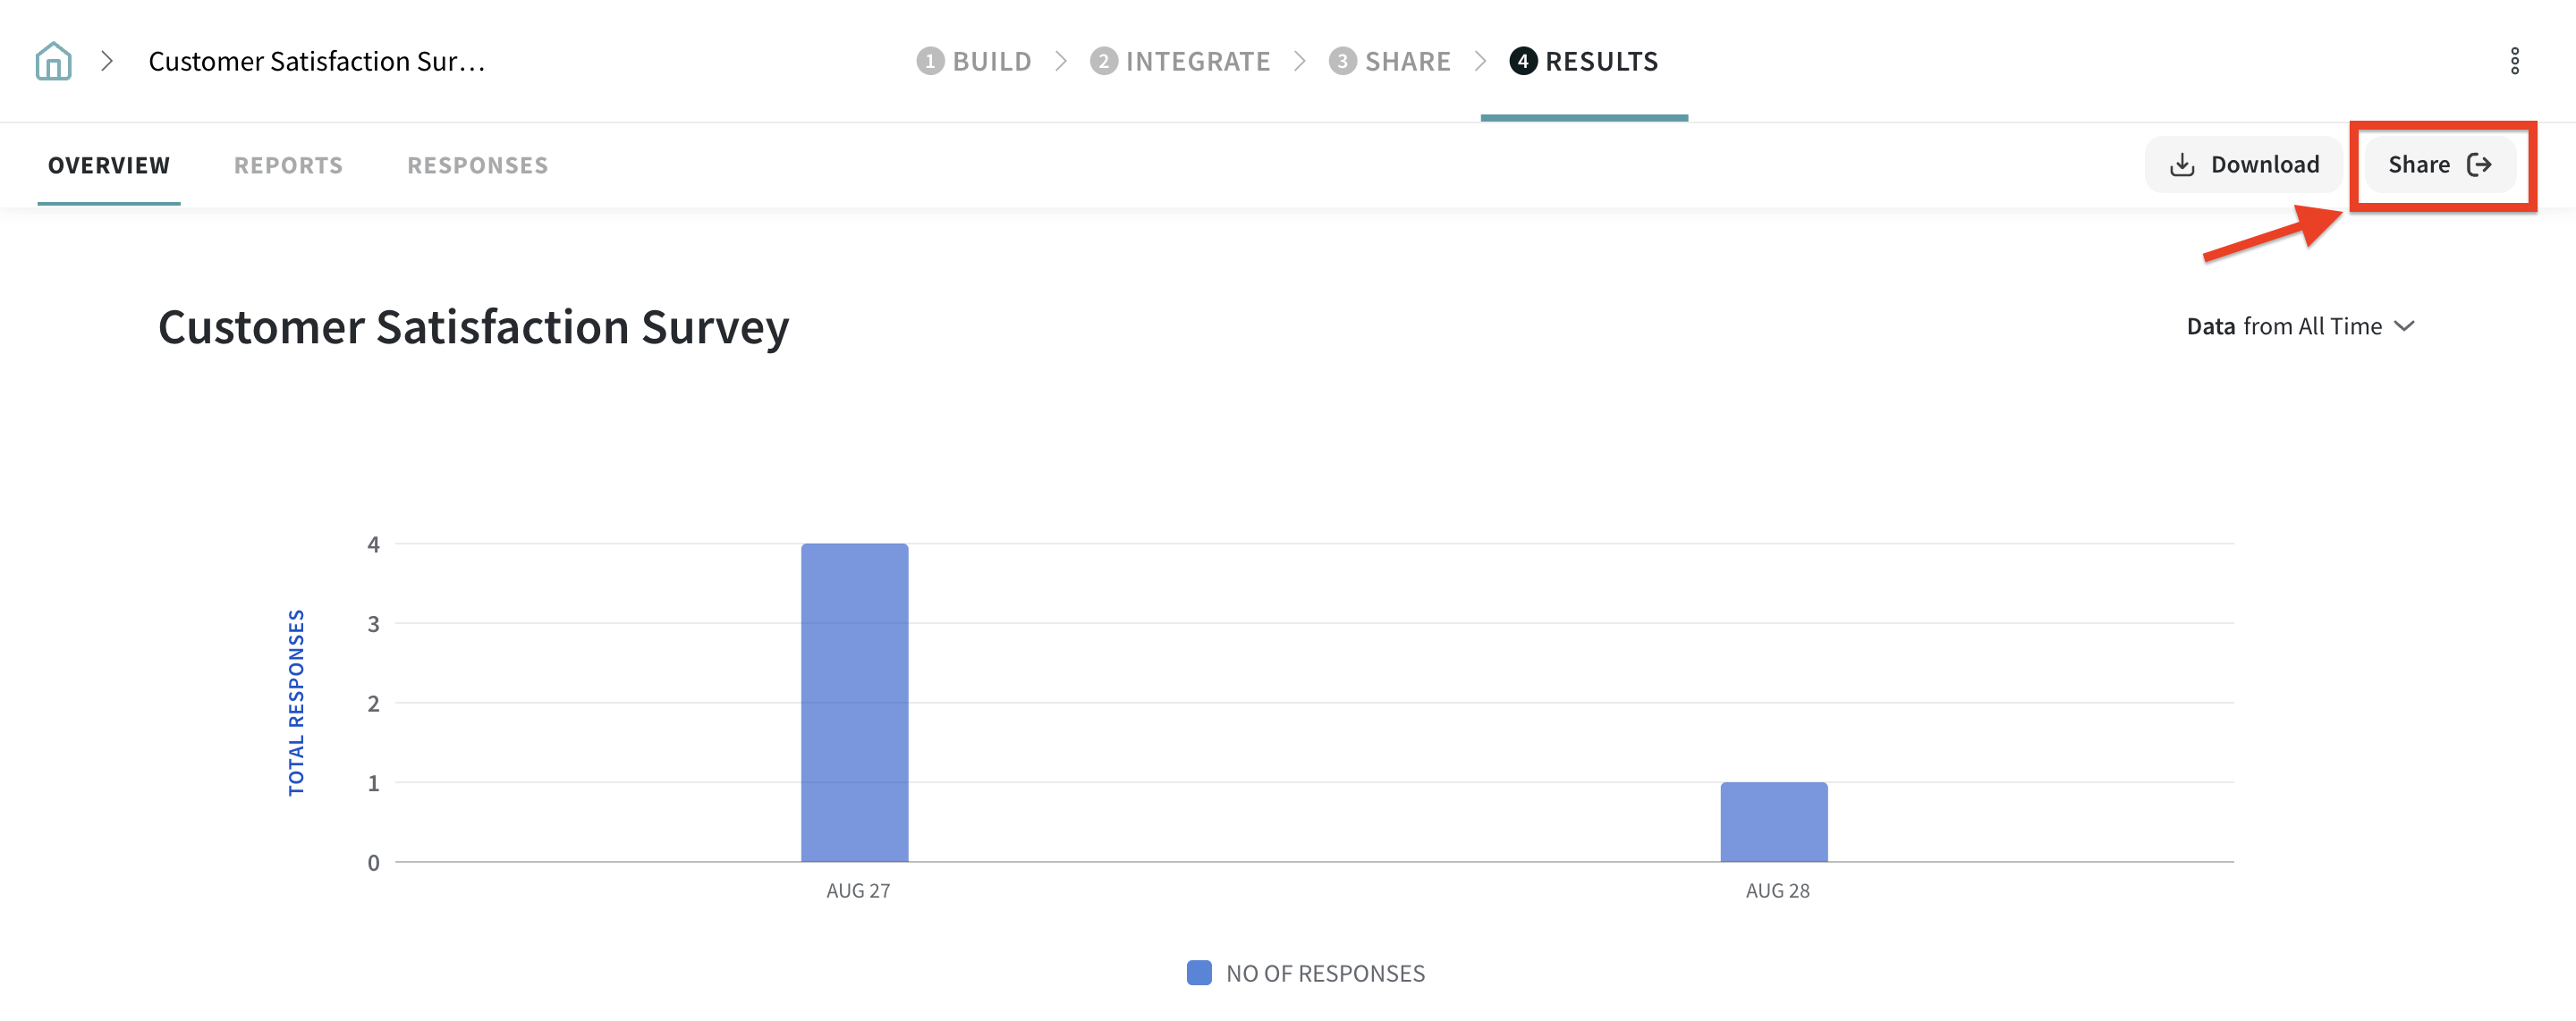Click the share arrow icon
The width and height of the screenshot is (2576, 1021).
tap(2479, 165)
